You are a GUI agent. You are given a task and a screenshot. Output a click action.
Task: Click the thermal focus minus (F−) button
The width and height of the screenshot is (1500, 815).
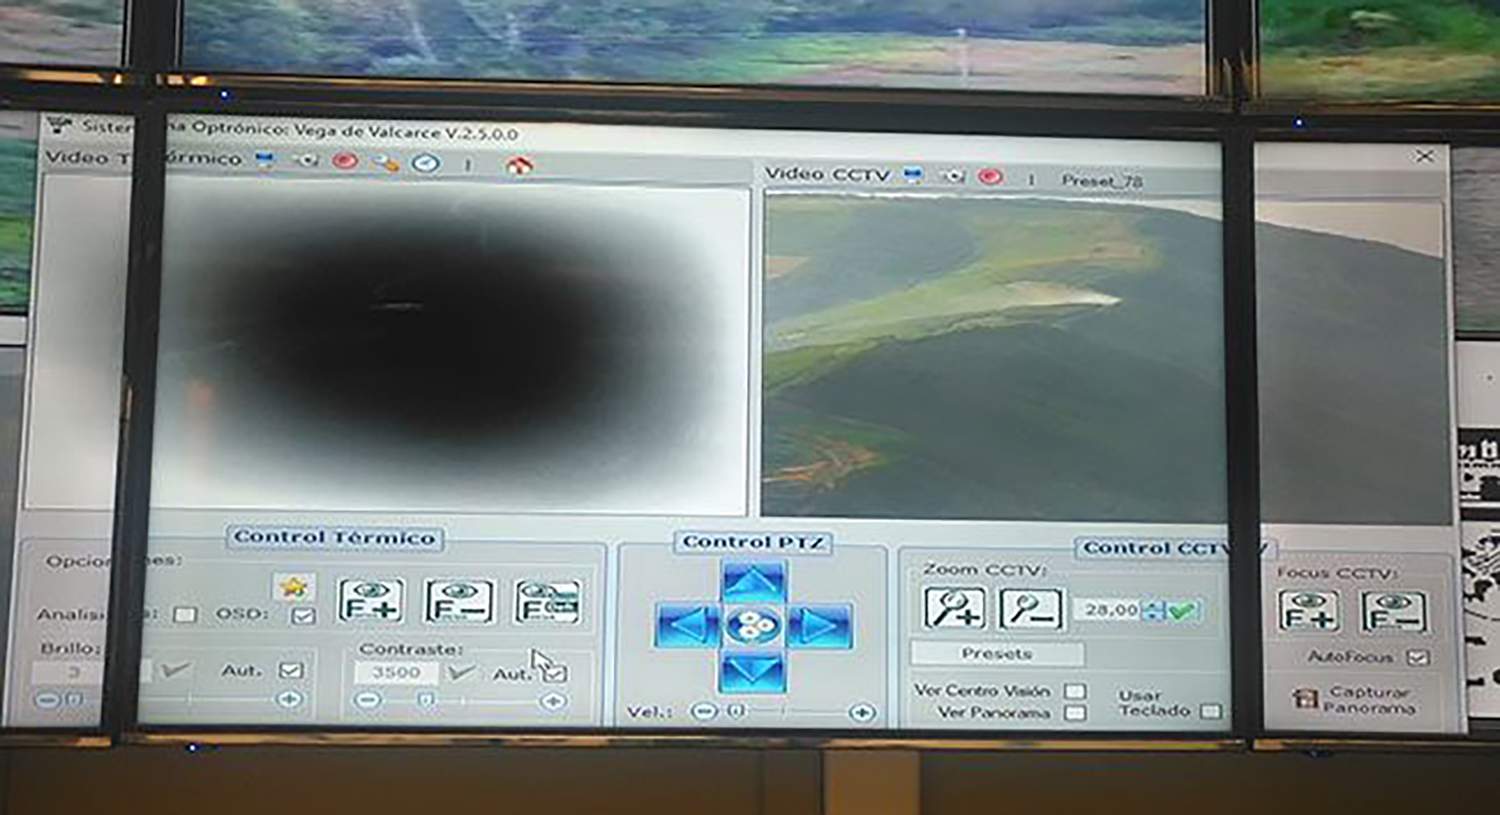pos(459,601)
